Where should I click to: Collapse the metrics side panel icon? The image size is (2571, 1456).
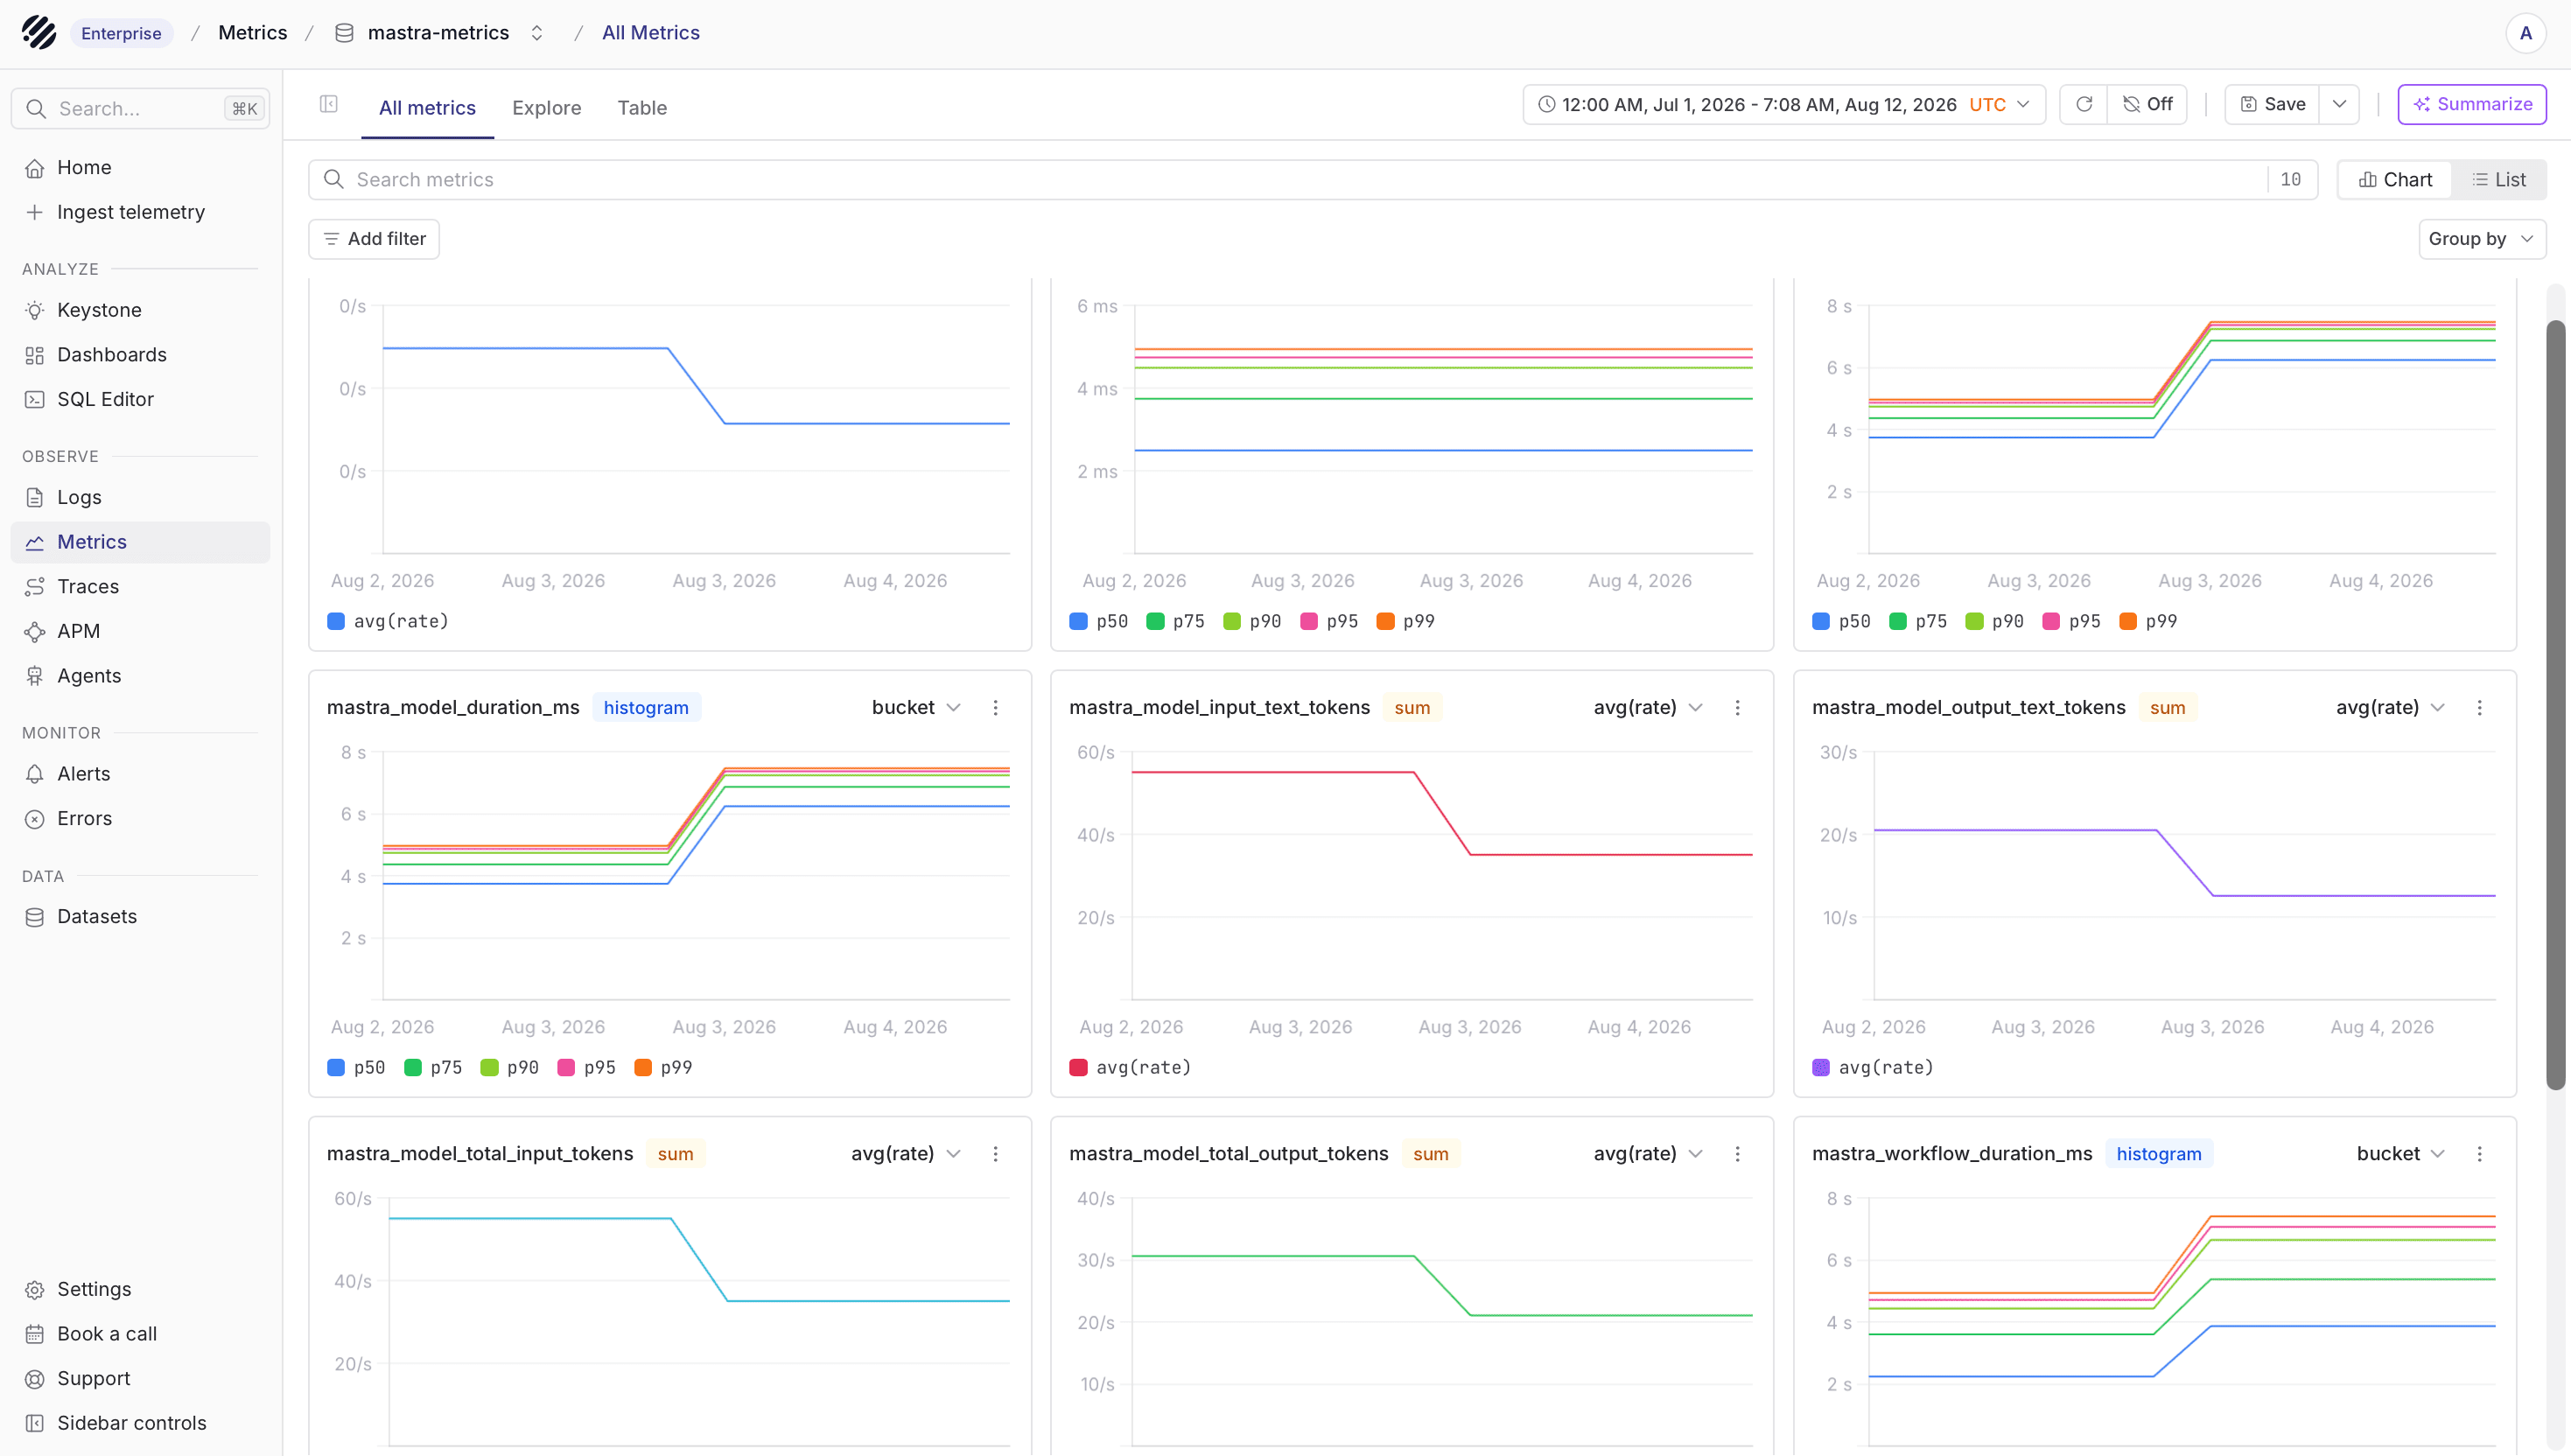[x=329, y=104]
